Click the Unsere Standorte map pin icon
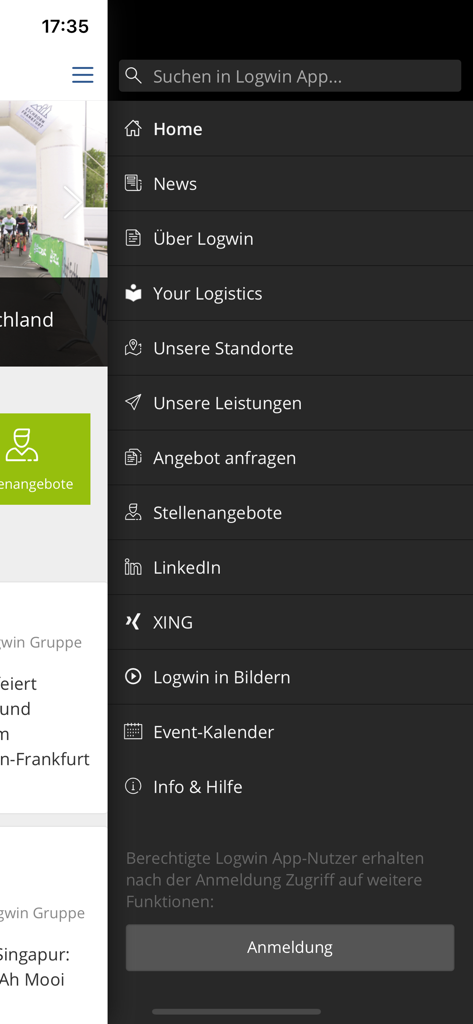 pos(133,348)
